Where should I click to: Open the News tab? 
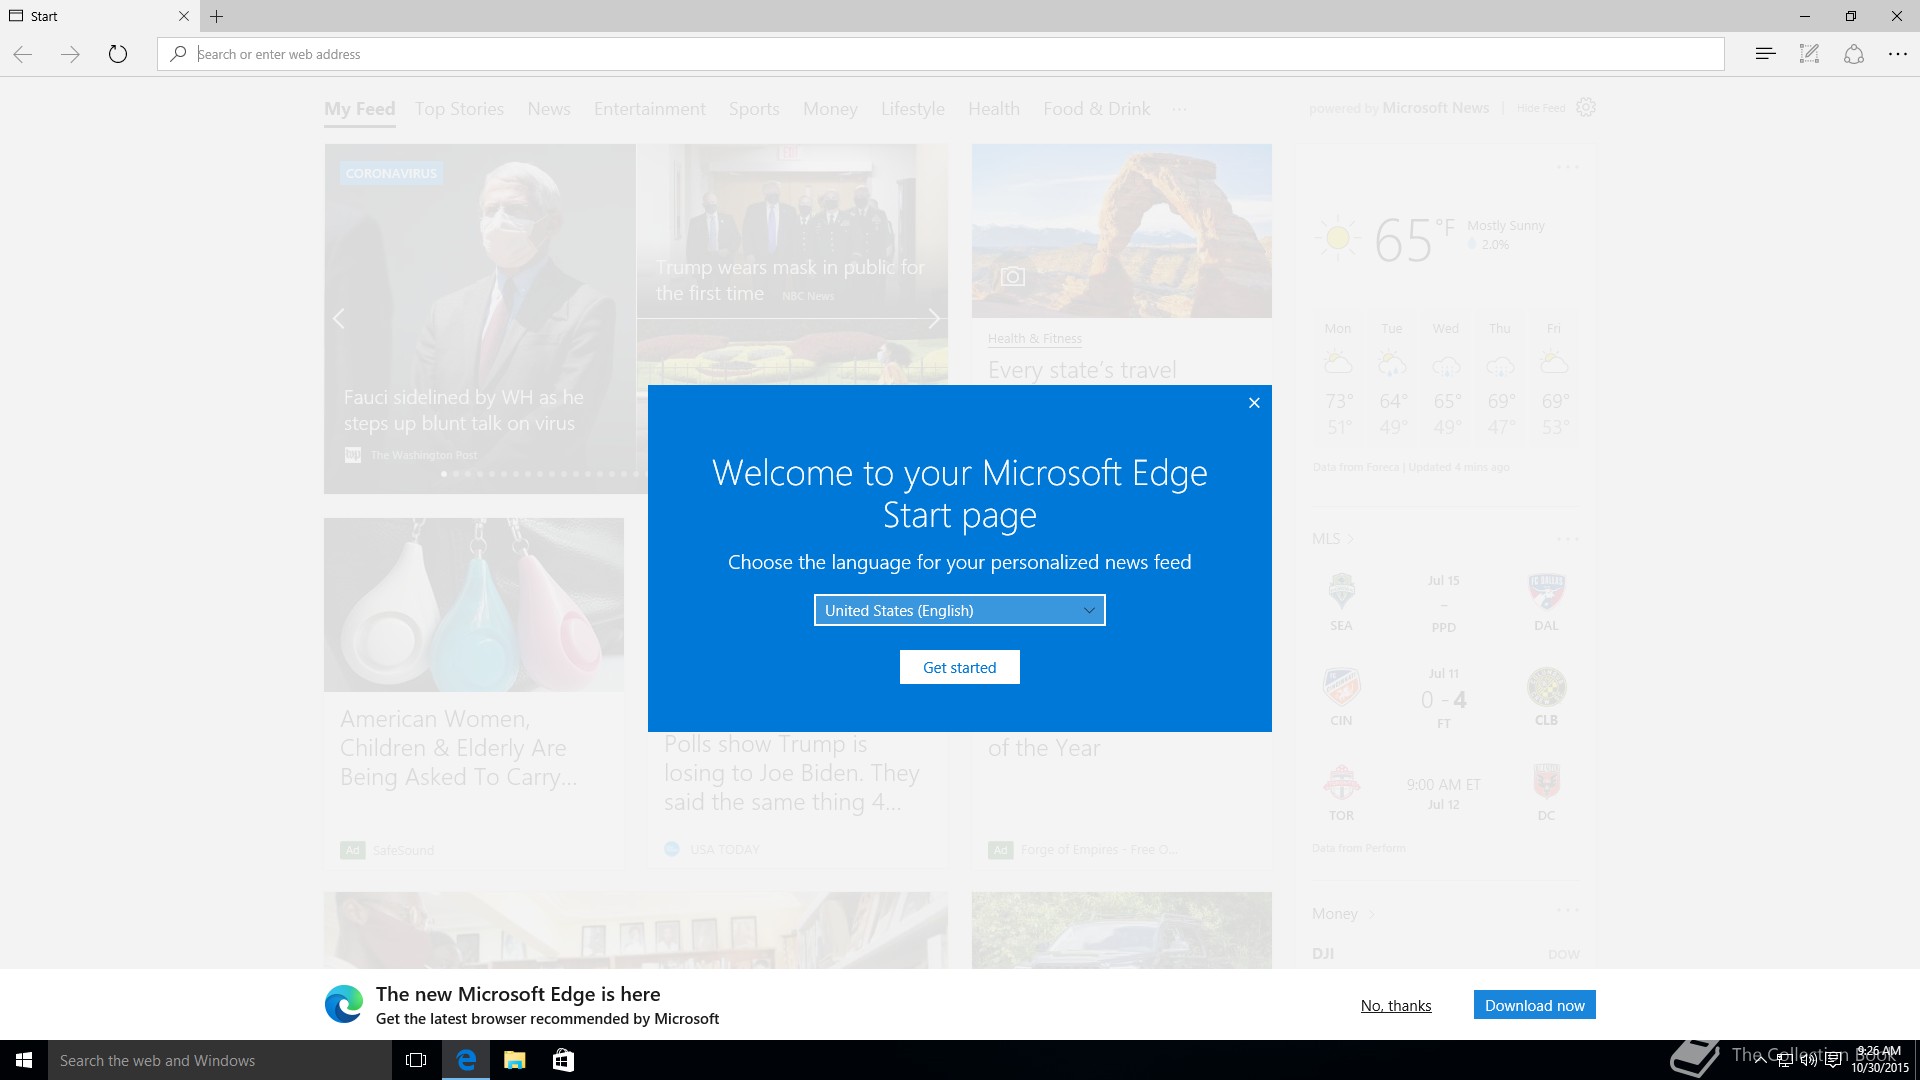click(x=549, y=109)
